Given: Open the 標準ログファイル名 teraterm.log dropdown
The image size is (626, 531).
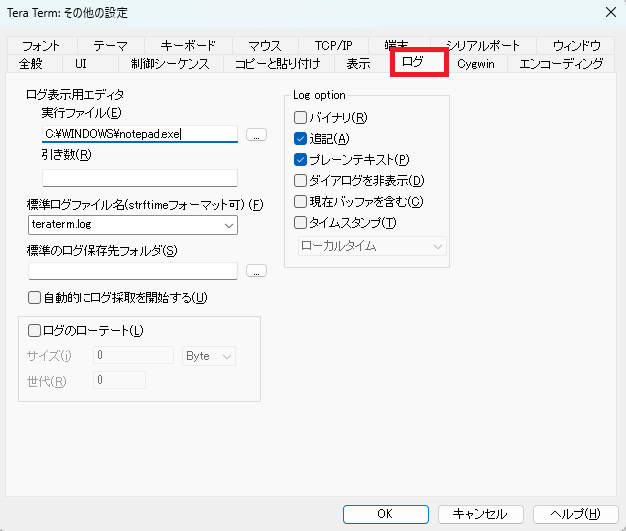Looking at the screenshot, I should click(229, 226).
